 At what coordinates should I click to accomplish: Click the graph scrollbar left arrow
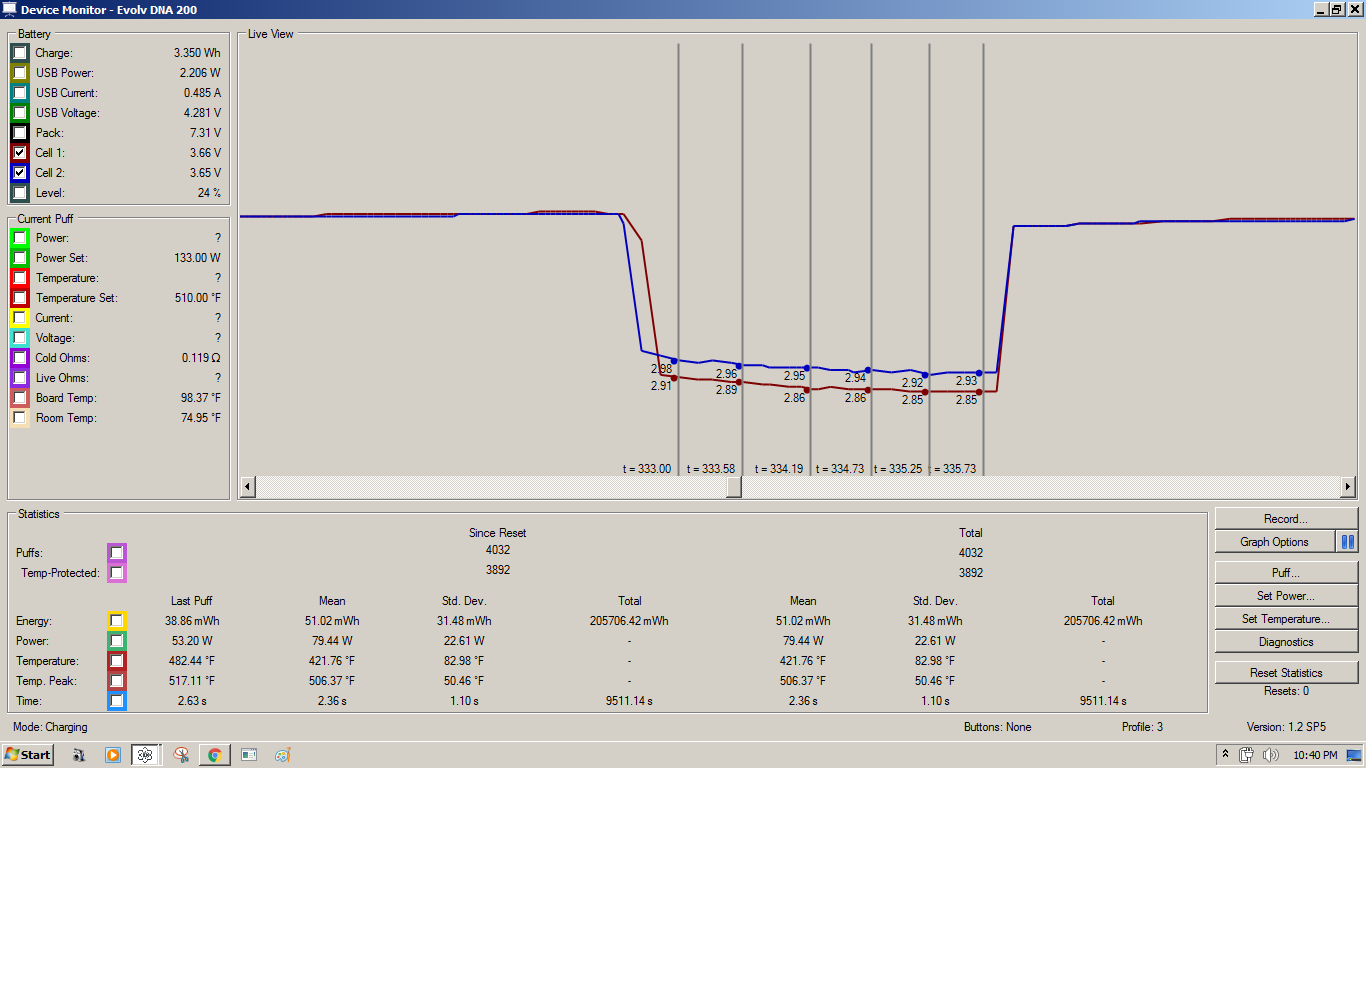click(248, 487)
